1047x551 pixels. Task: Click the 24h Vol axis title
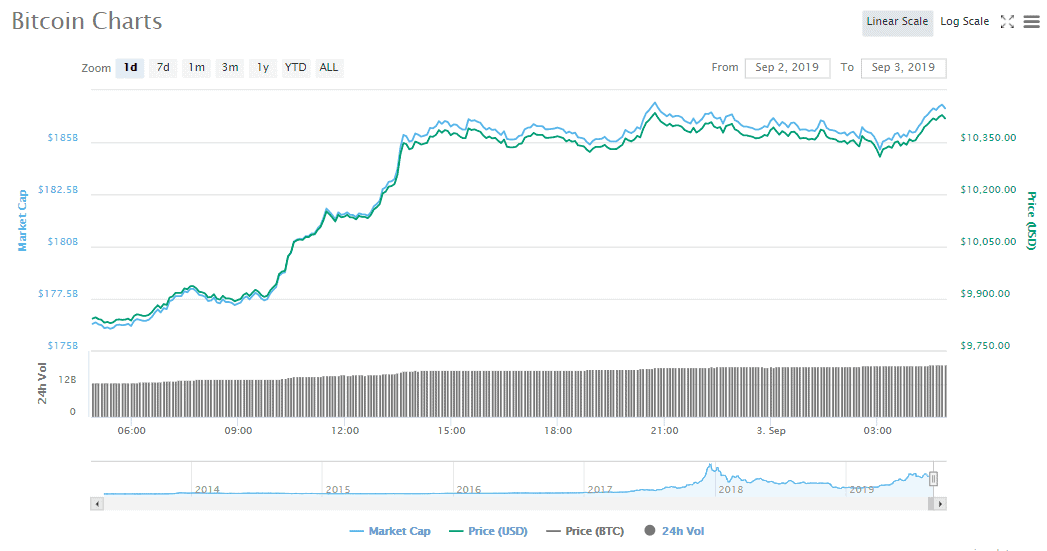coord(42,383)
